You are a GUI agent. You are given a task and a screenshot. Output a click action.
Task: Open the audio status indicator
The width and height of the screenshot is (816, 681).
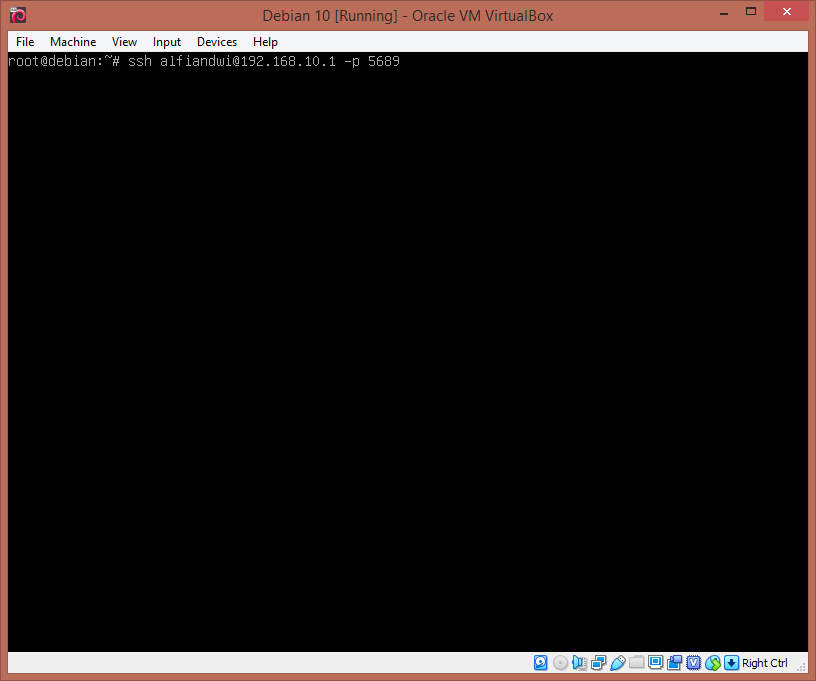click(579, 663)
